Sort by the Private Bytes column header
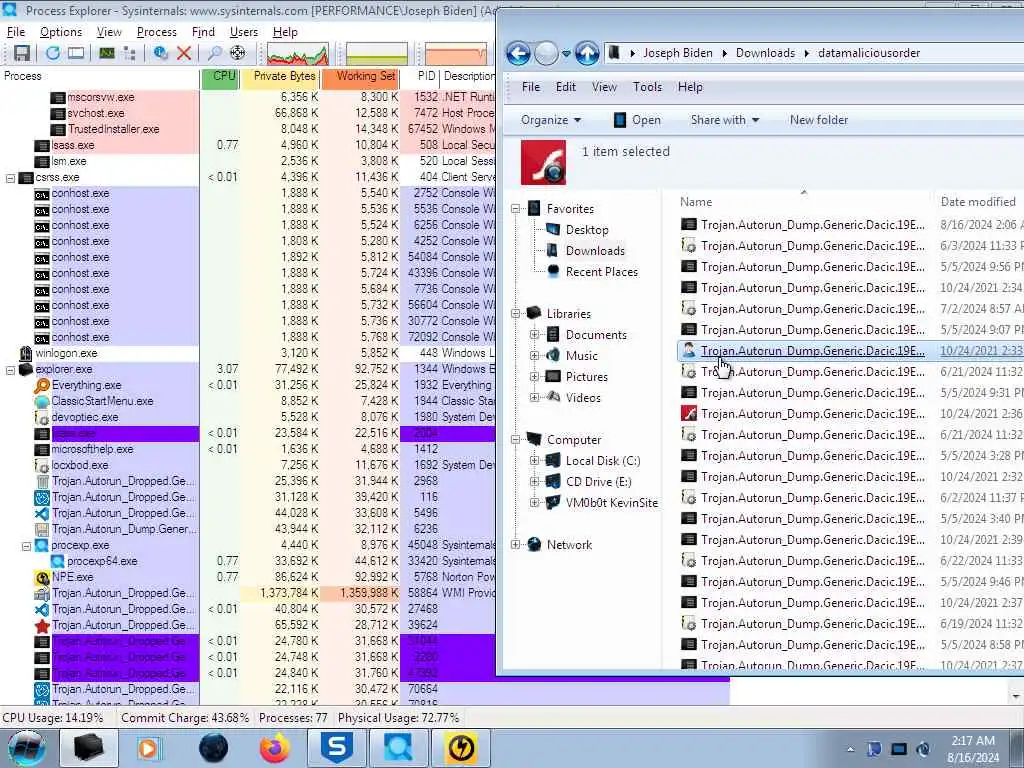 click(x=281, y=76)
